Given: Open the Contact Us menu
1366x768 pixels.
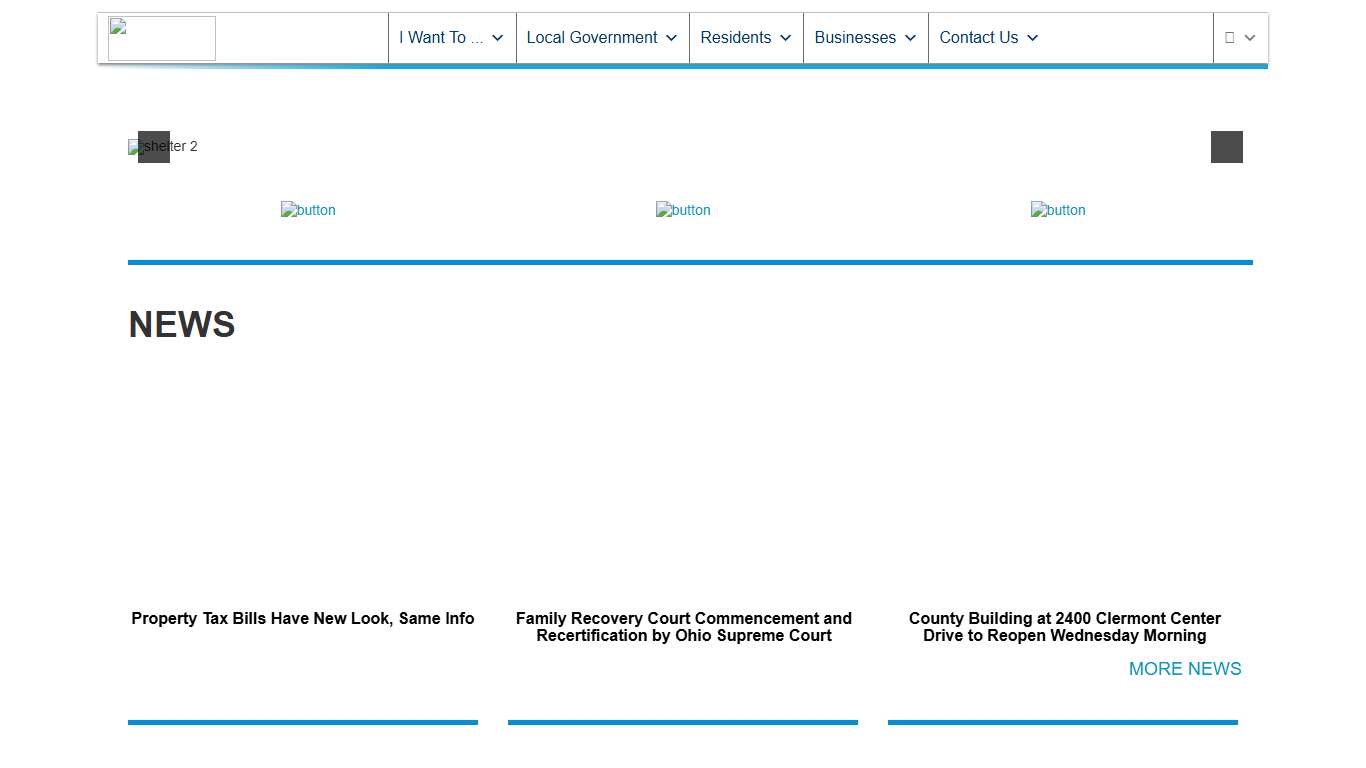Looking at the screenshot, I should coord(978,38).
